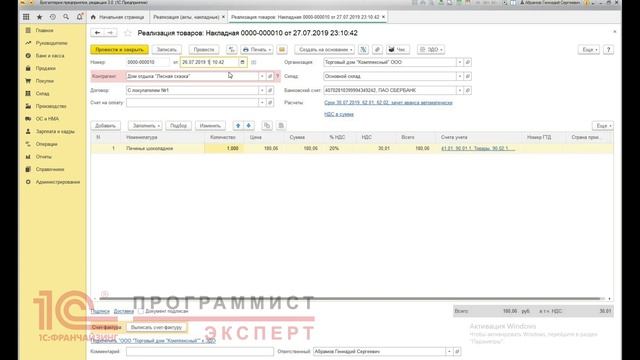Open Контрагент record with open-form icon
Image resolution: width=640 pixels, height=360 pixels.
tap(270, 76)
